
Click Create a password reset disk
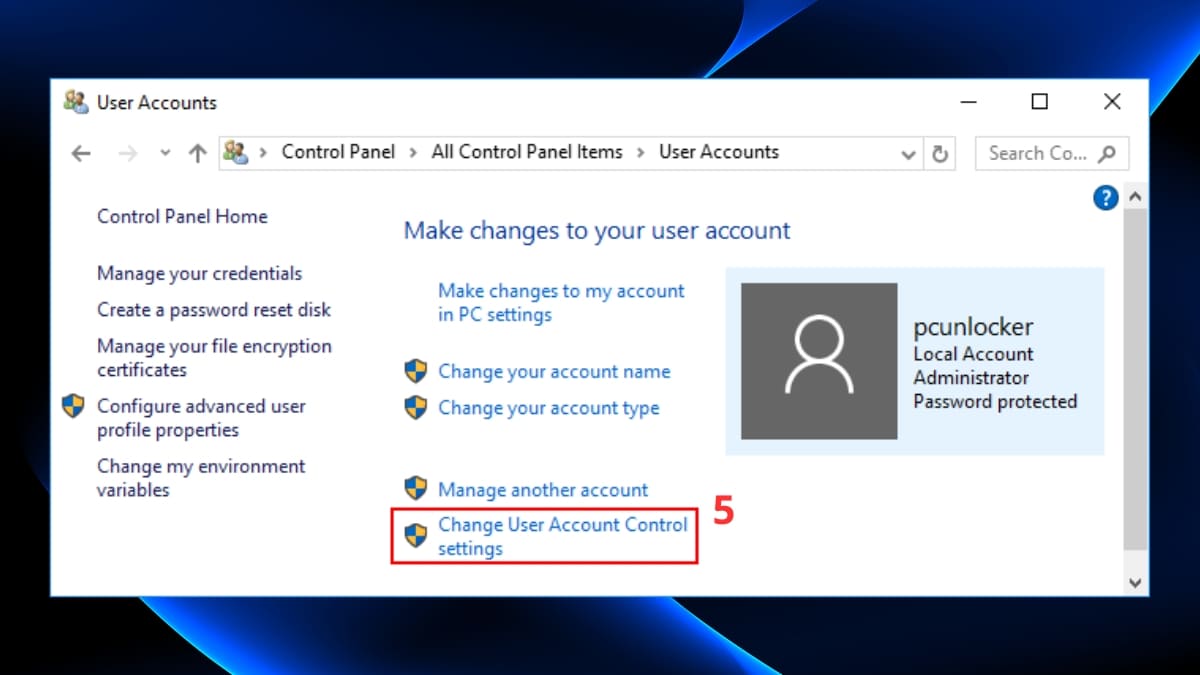(x=213, y=310)
